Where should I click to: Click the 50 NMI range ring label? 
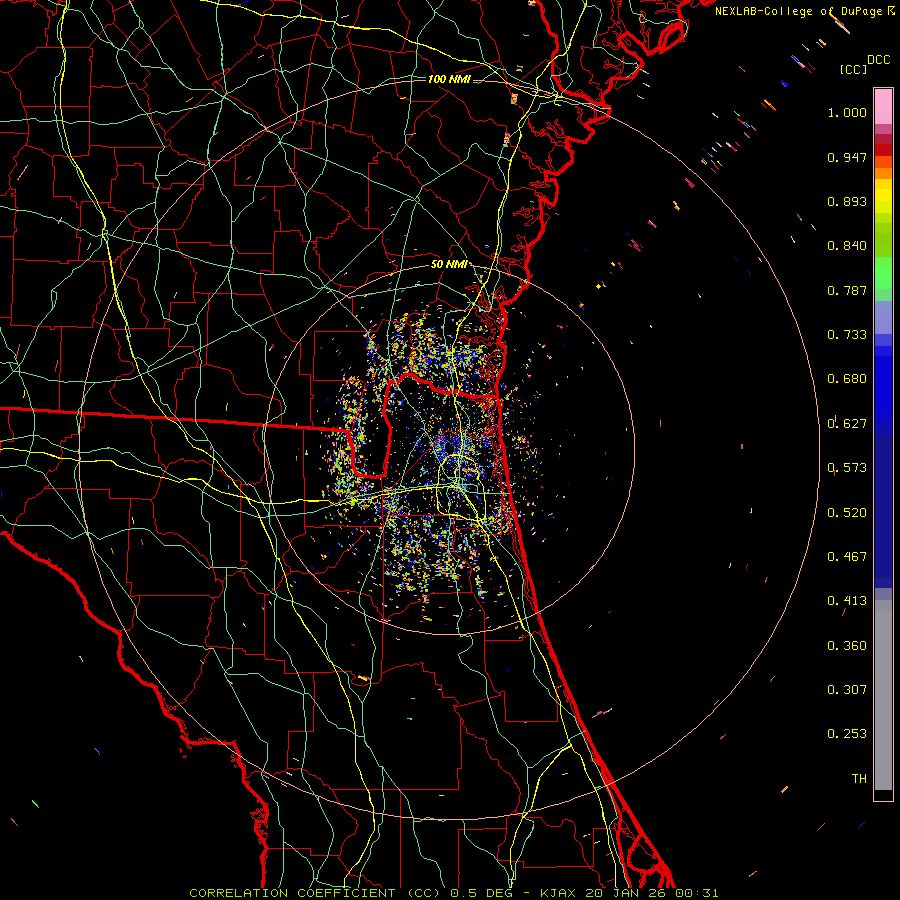[x=449, y=265]
